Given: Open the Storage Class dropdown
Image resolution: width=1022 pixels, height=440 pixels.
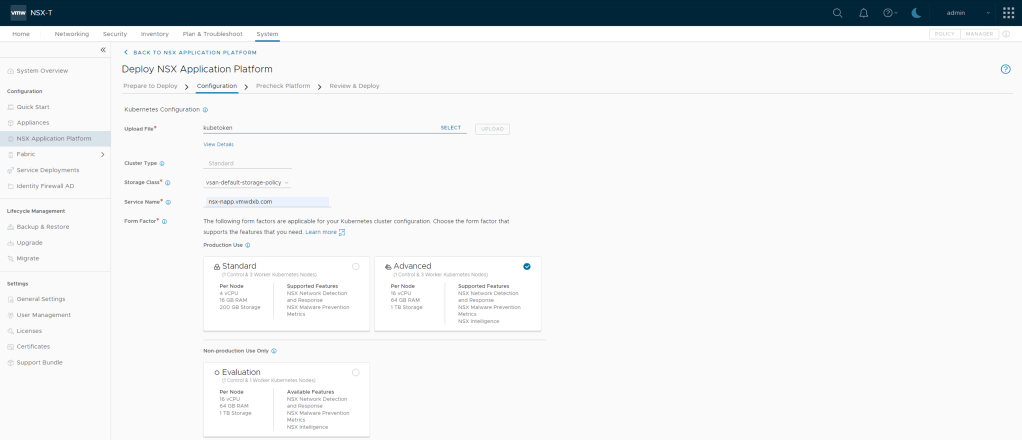Looking at the screenshot, I should 247,182.
